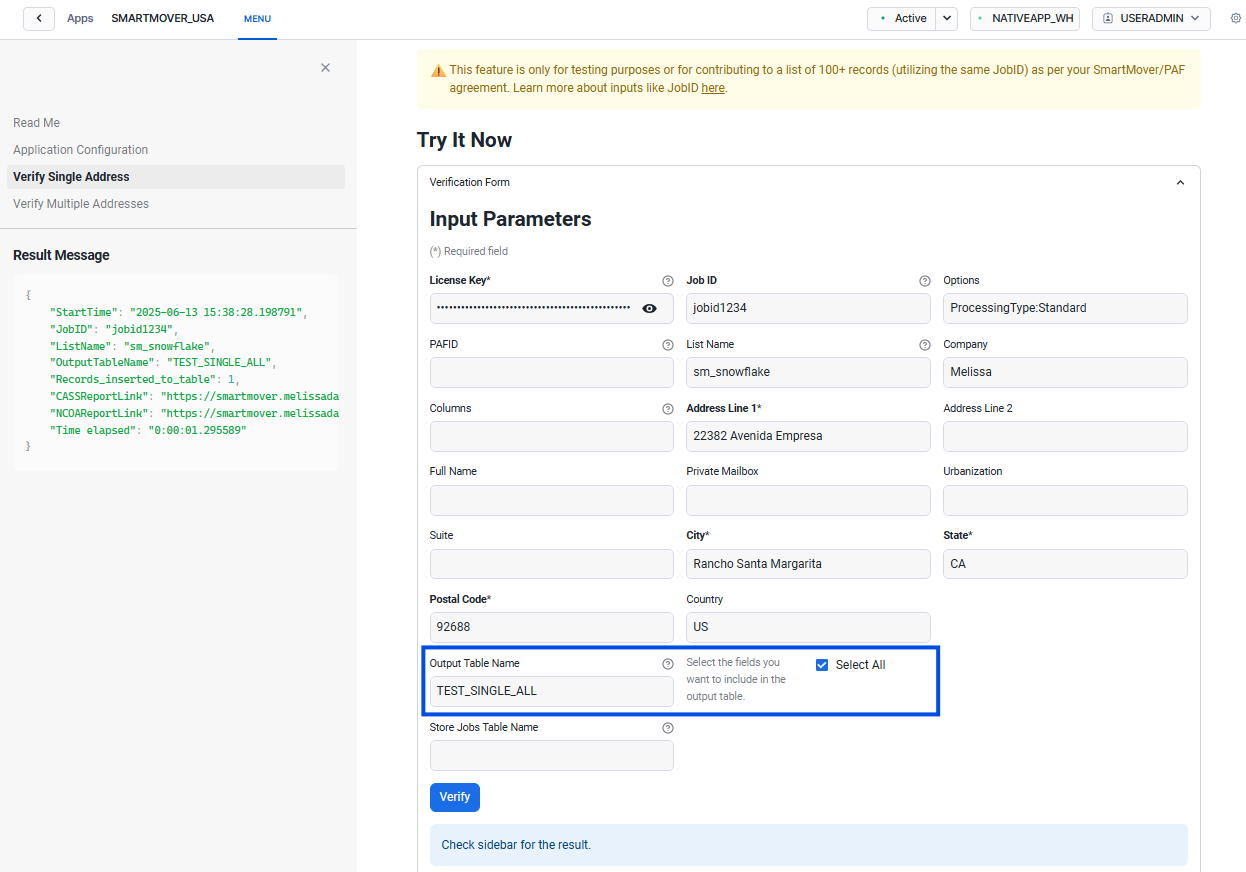Click the Verify button
The width and height of the screenshot is (1246, 872).
click(x=455, y=797)
